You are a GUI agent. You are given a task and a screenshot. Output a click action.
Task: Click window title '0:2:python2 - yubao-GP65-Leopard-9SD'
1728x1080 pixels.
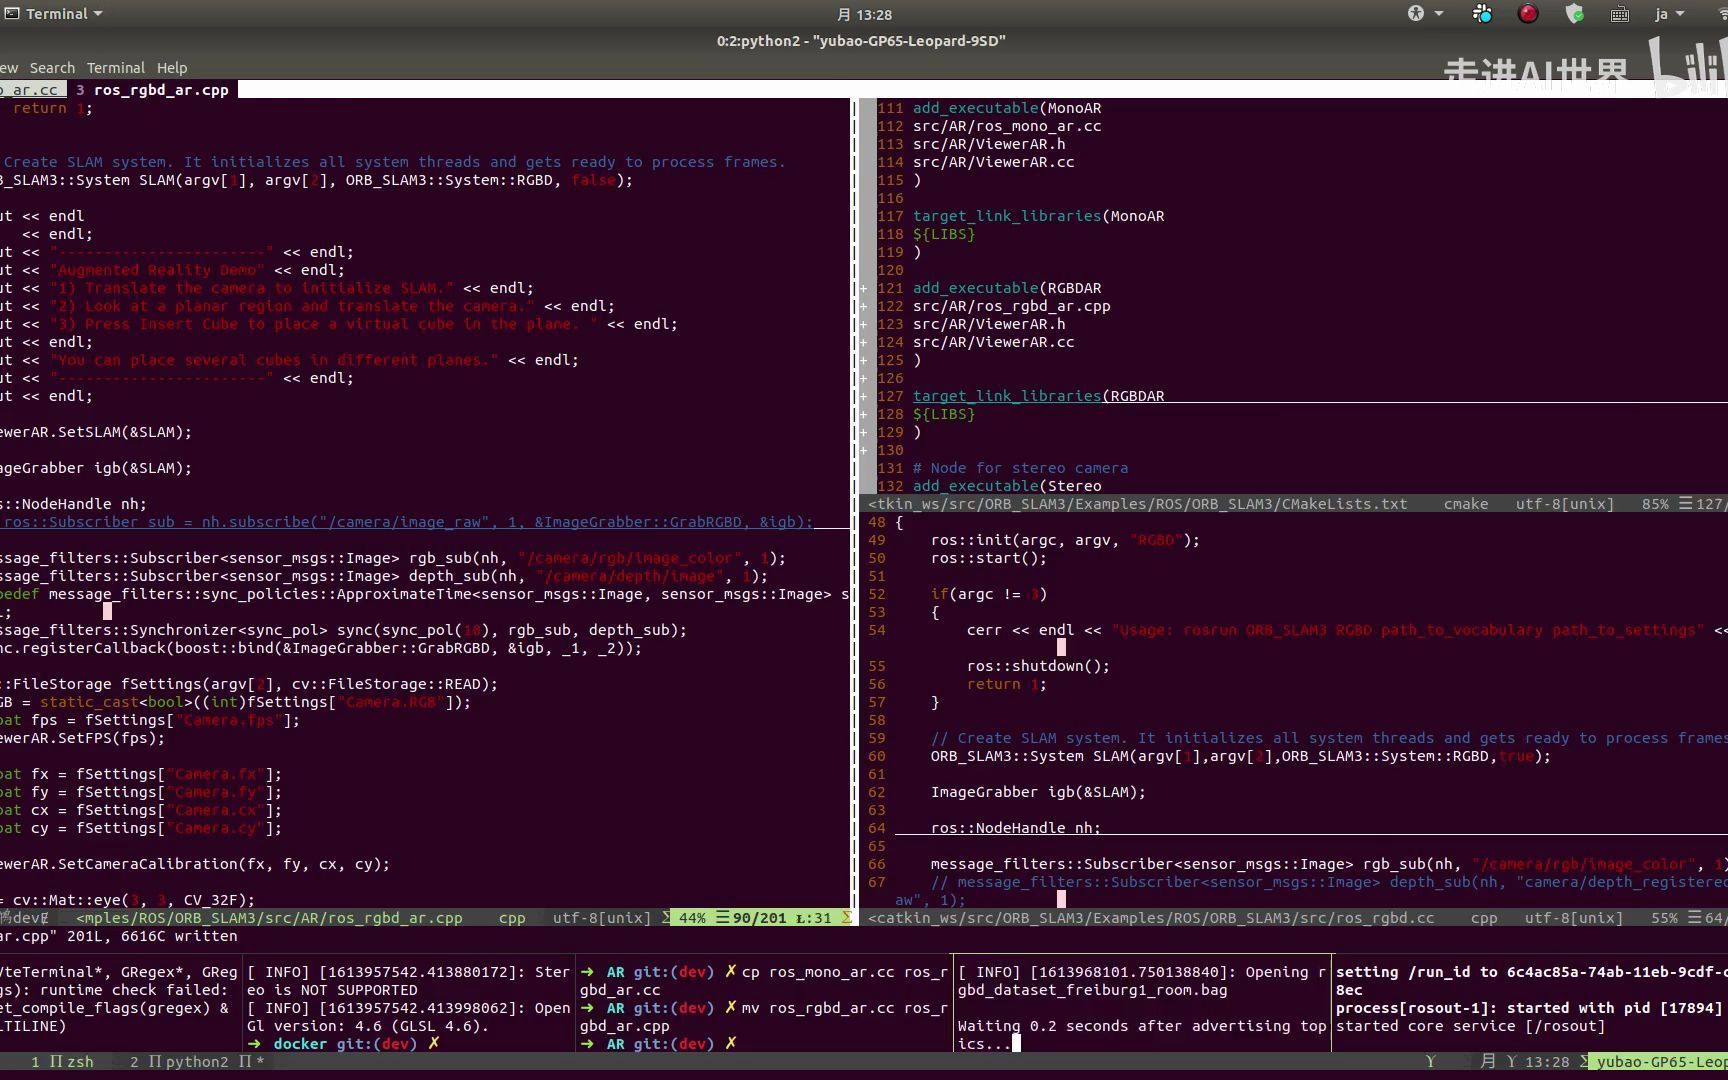click(x=861, y=41)
